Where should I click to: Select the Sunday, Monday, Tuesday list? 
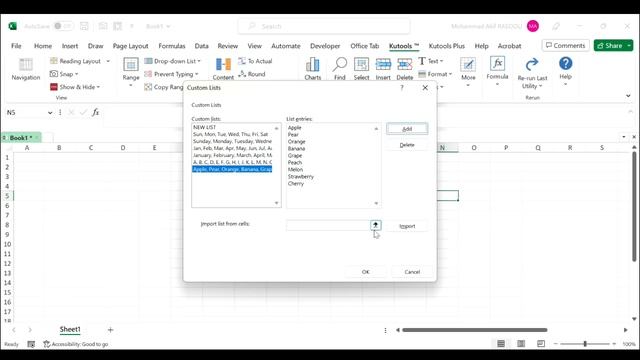232,141
